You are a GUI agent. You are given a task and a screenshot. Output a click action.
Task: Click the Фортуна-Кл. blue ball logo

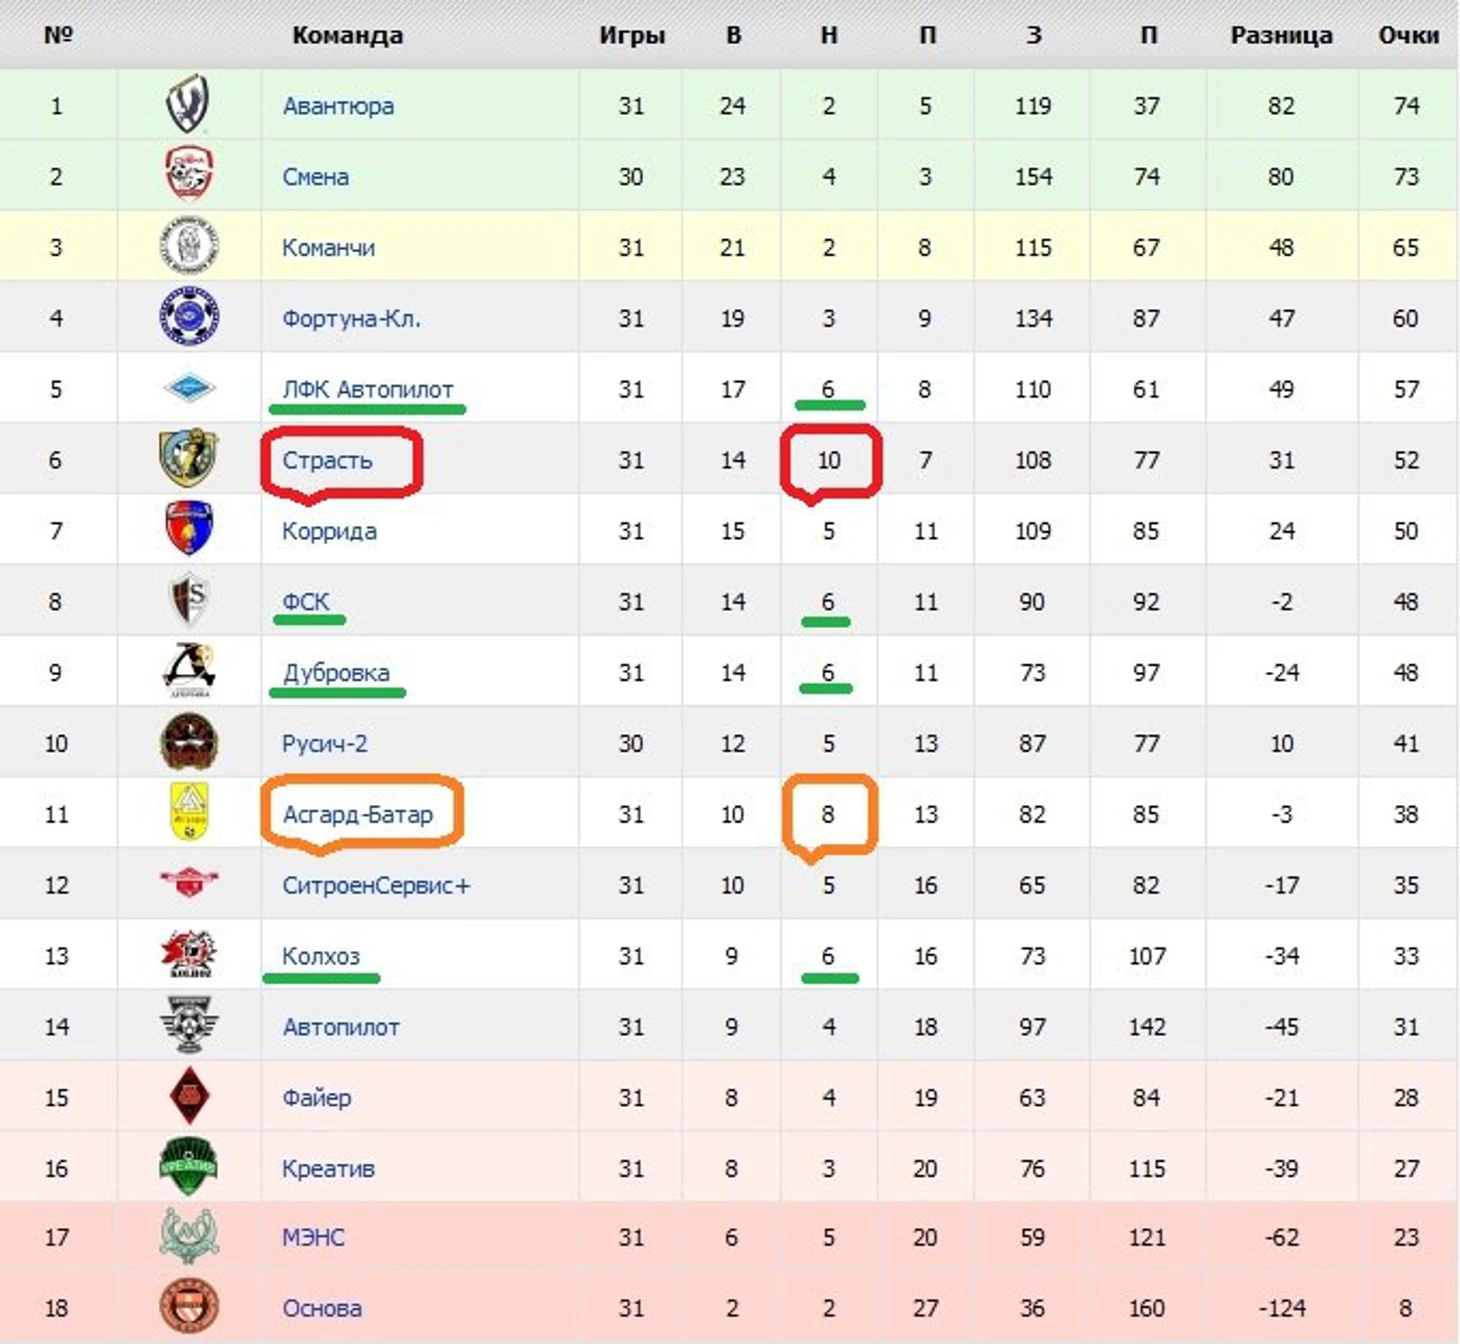coord(189,317)
